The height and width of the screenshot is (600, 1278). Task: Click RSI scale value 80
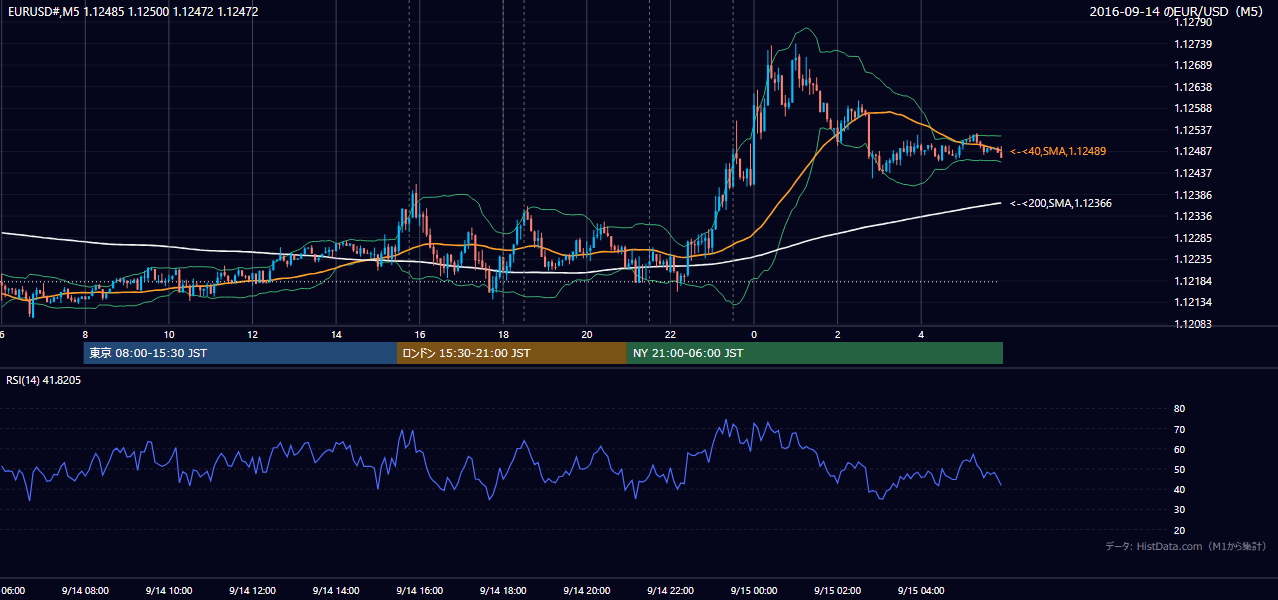point(1179,409)
